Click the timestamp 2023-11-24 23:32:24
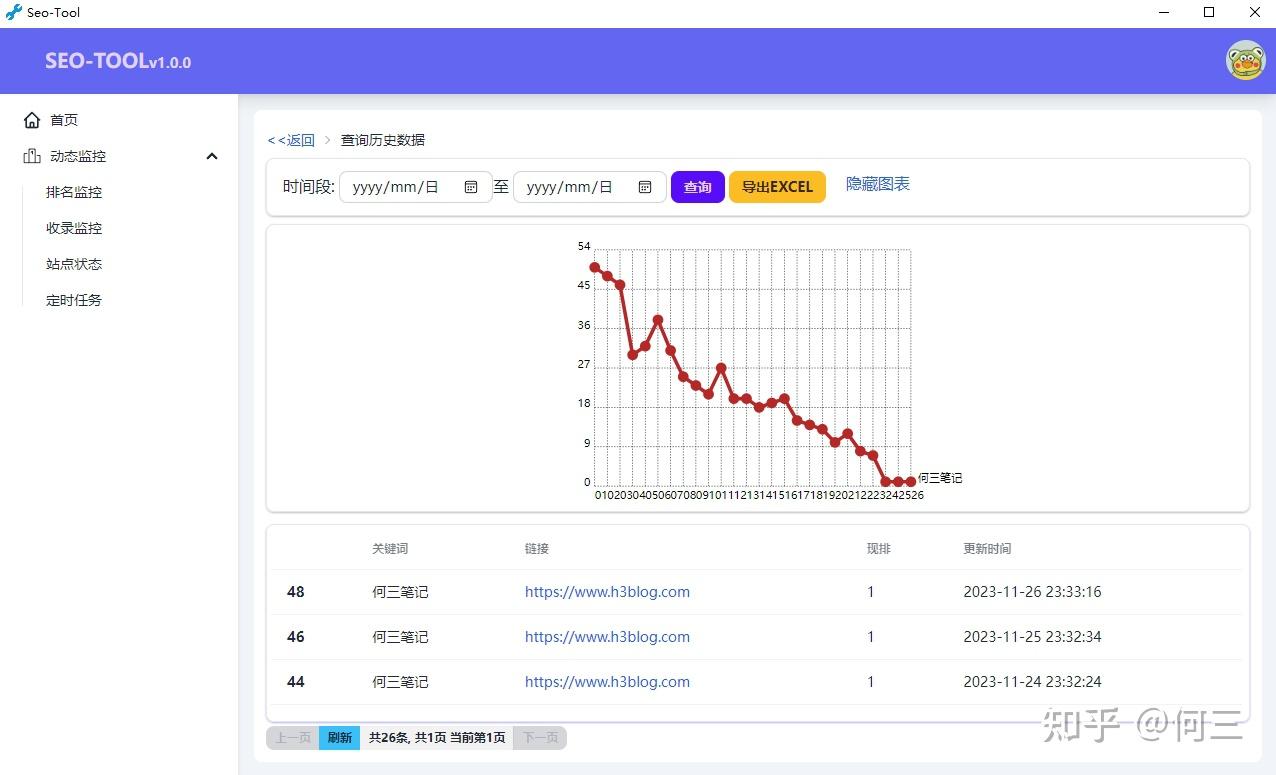The height and width of the screenshot is (775, 1276). pyautogui.click(x=1032, y=682)
